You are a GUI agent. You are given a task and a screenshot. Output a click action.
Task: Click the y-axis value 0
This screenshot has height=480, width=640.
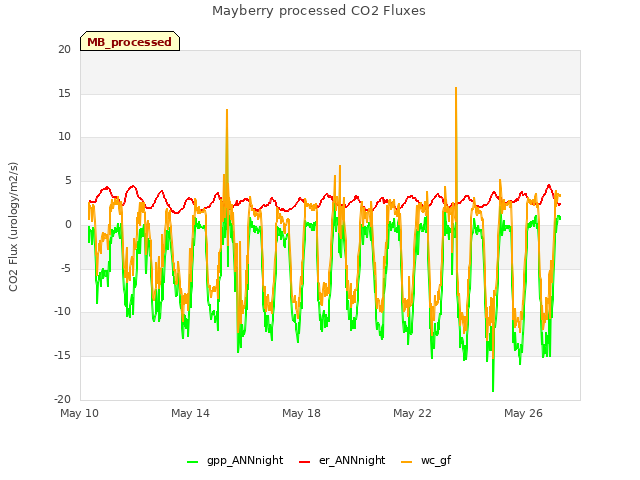point(68,224)
